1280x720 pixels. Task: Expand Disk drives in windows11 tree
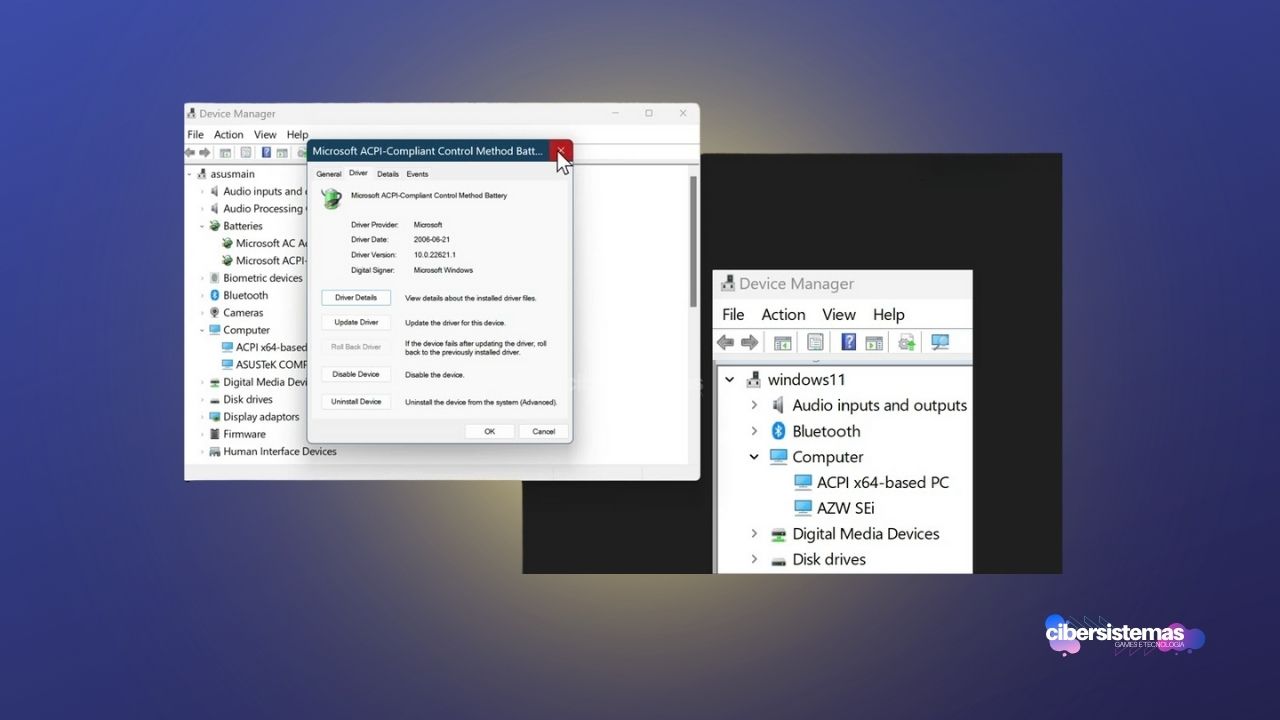754,560
